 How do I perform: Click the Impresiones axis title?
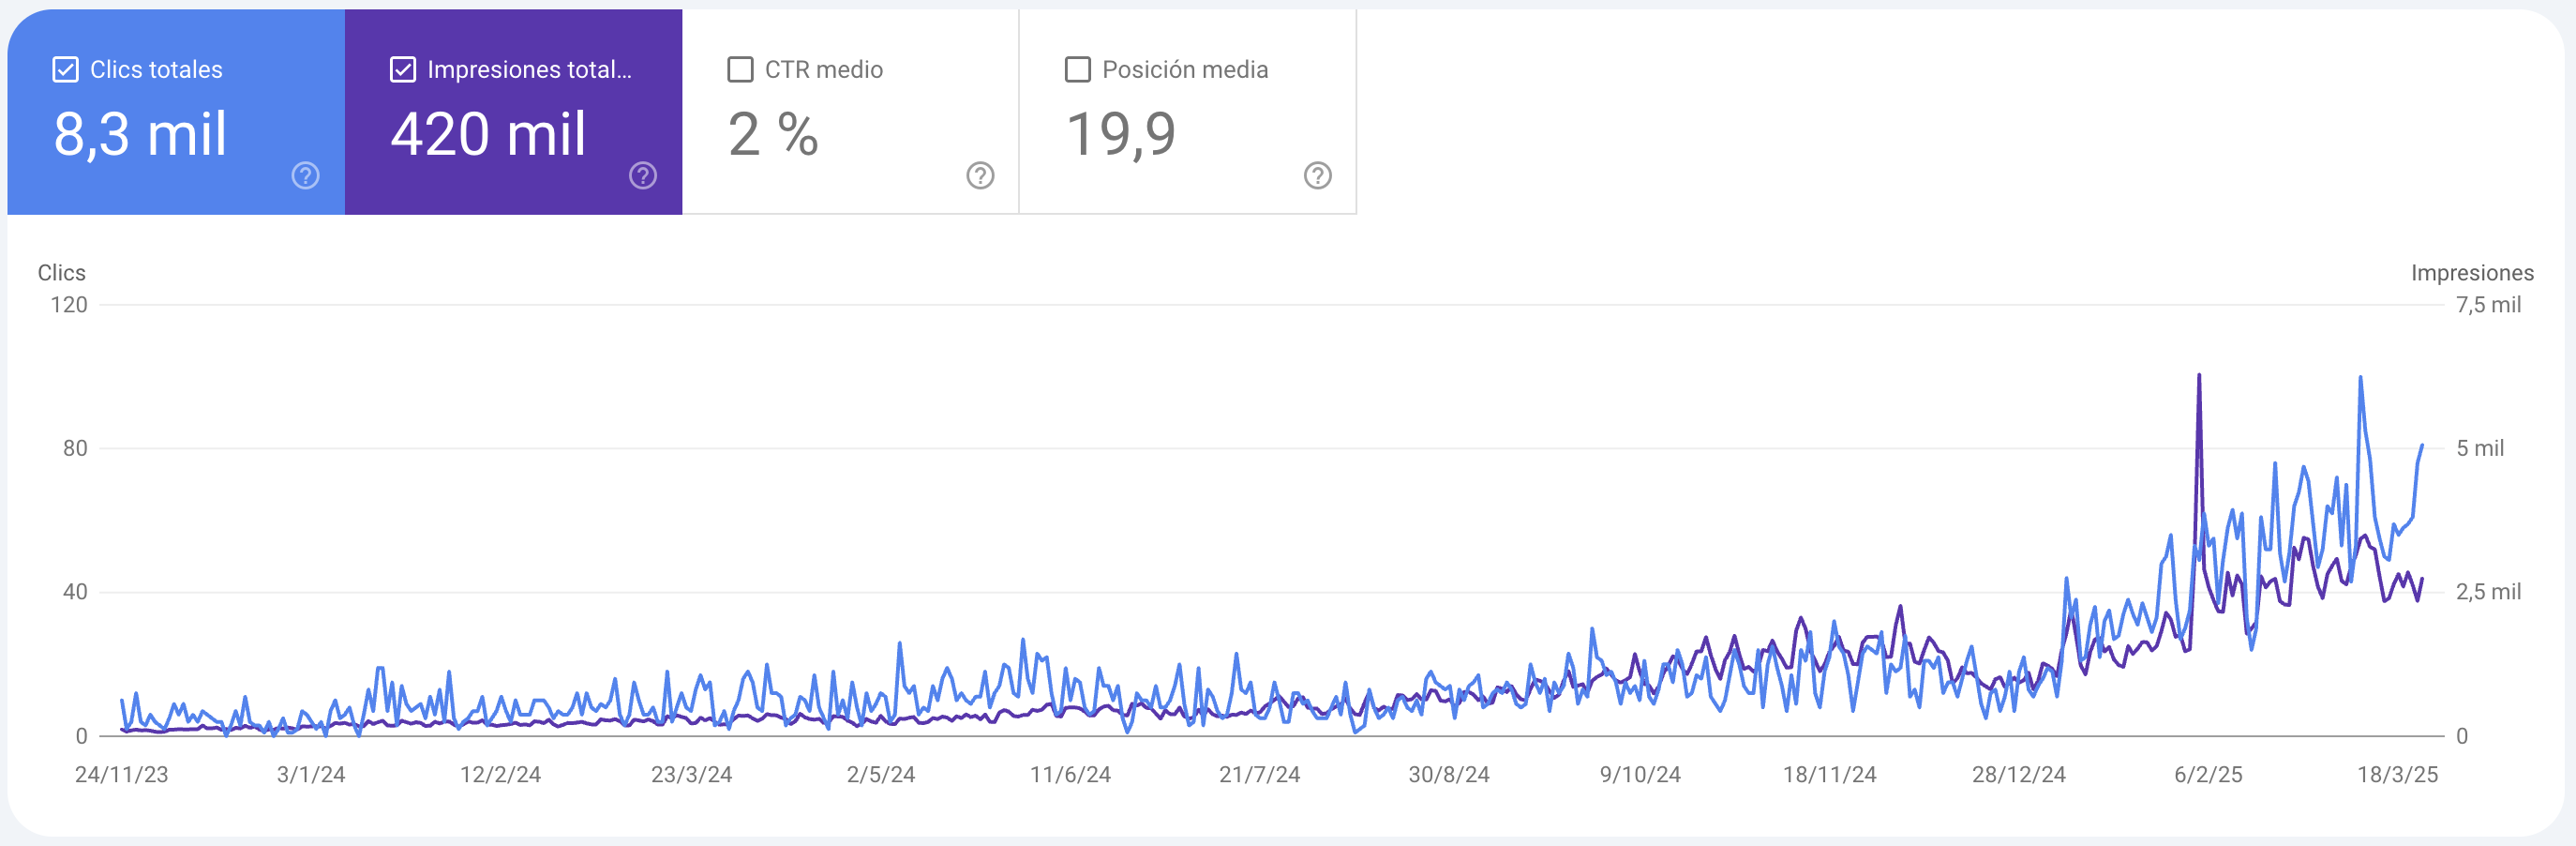coord(2471,273)
